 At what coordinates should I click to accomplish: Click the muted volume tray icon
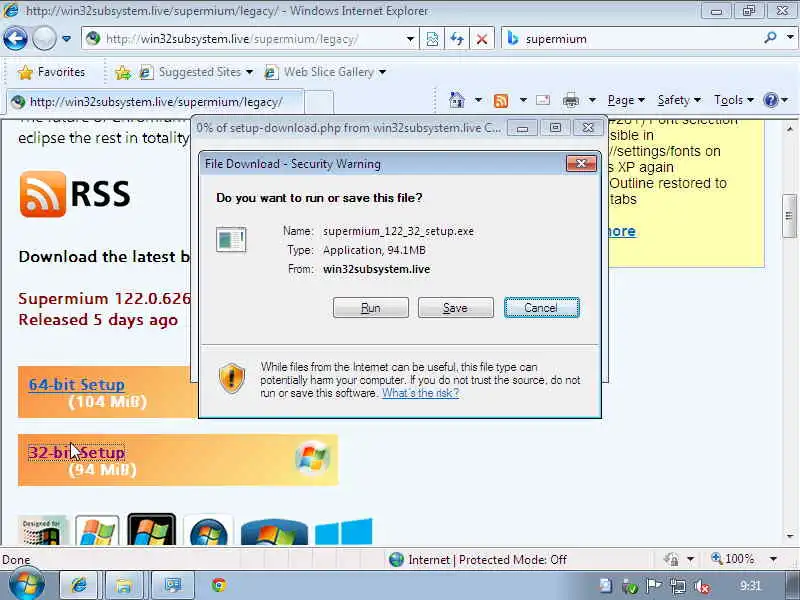(704, 587)
